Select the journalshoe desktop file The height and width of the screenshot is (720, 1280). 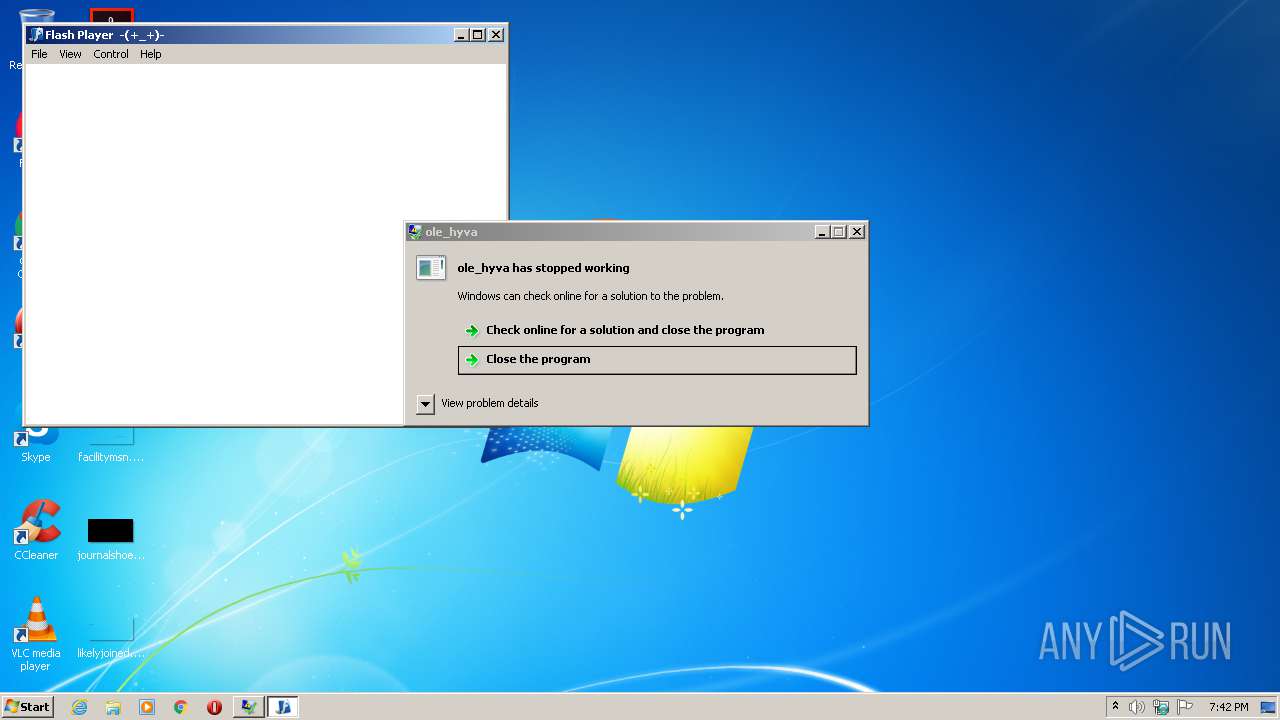tap(111, 540)
